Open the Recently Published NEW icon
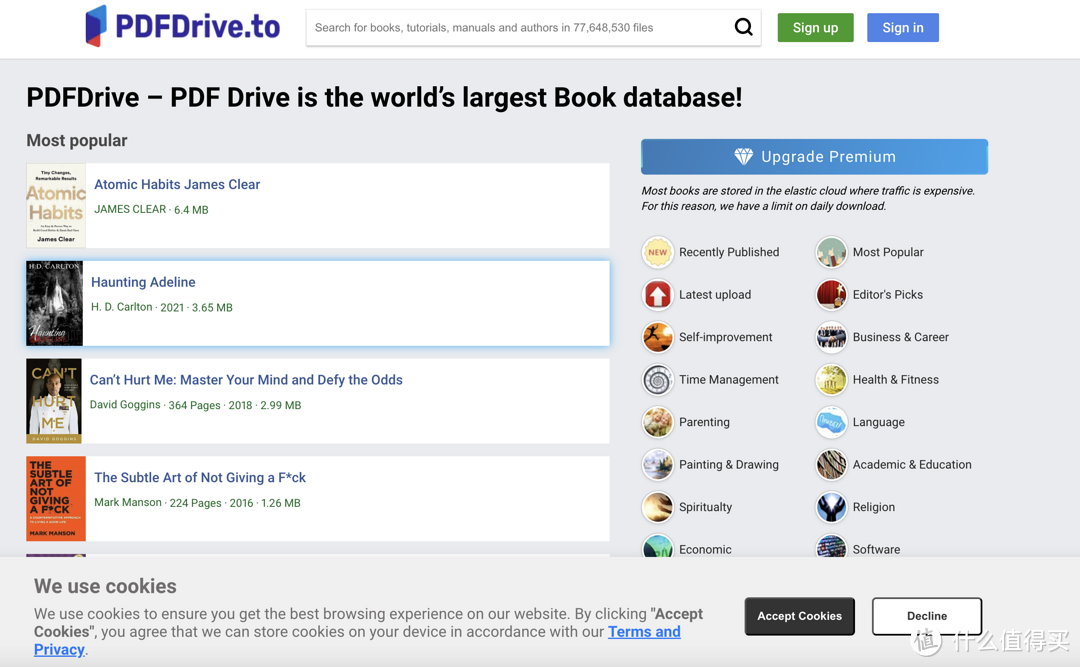Image resolution: width=1080 pixels, height=667 pixels. (658, 252)
